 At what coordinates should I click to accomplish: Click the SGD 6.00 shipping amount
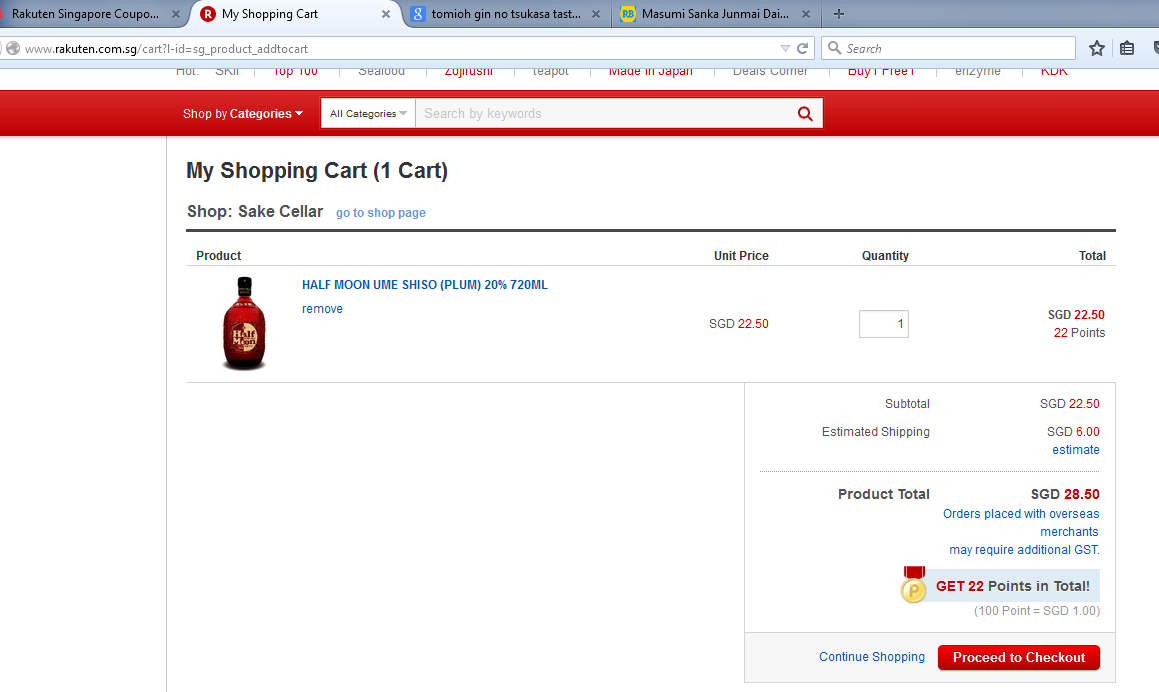tap(1073, 432)
